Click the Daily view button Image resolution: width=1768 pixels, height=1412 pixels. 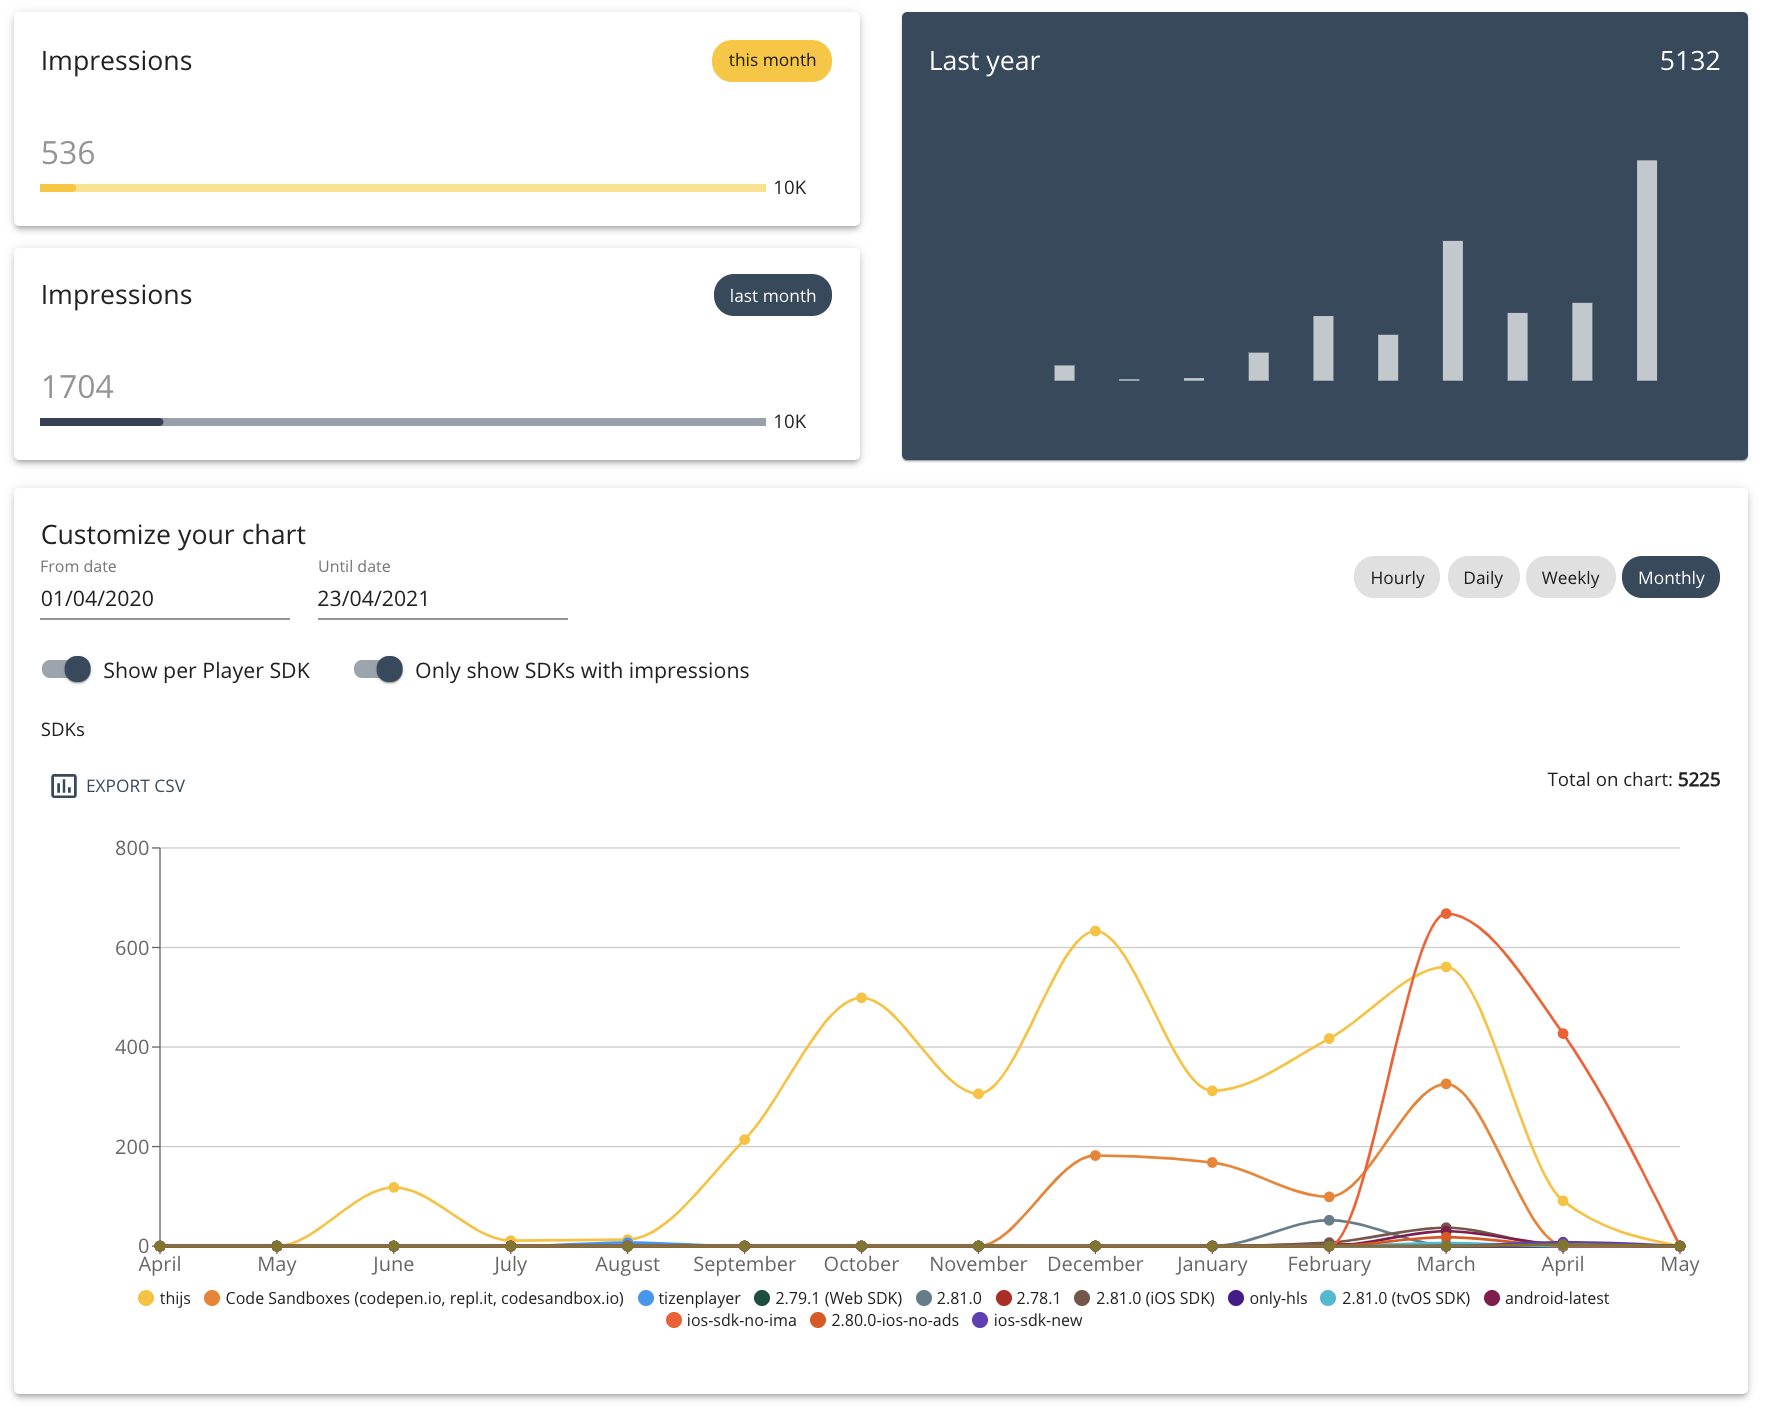pos(1483,577)
